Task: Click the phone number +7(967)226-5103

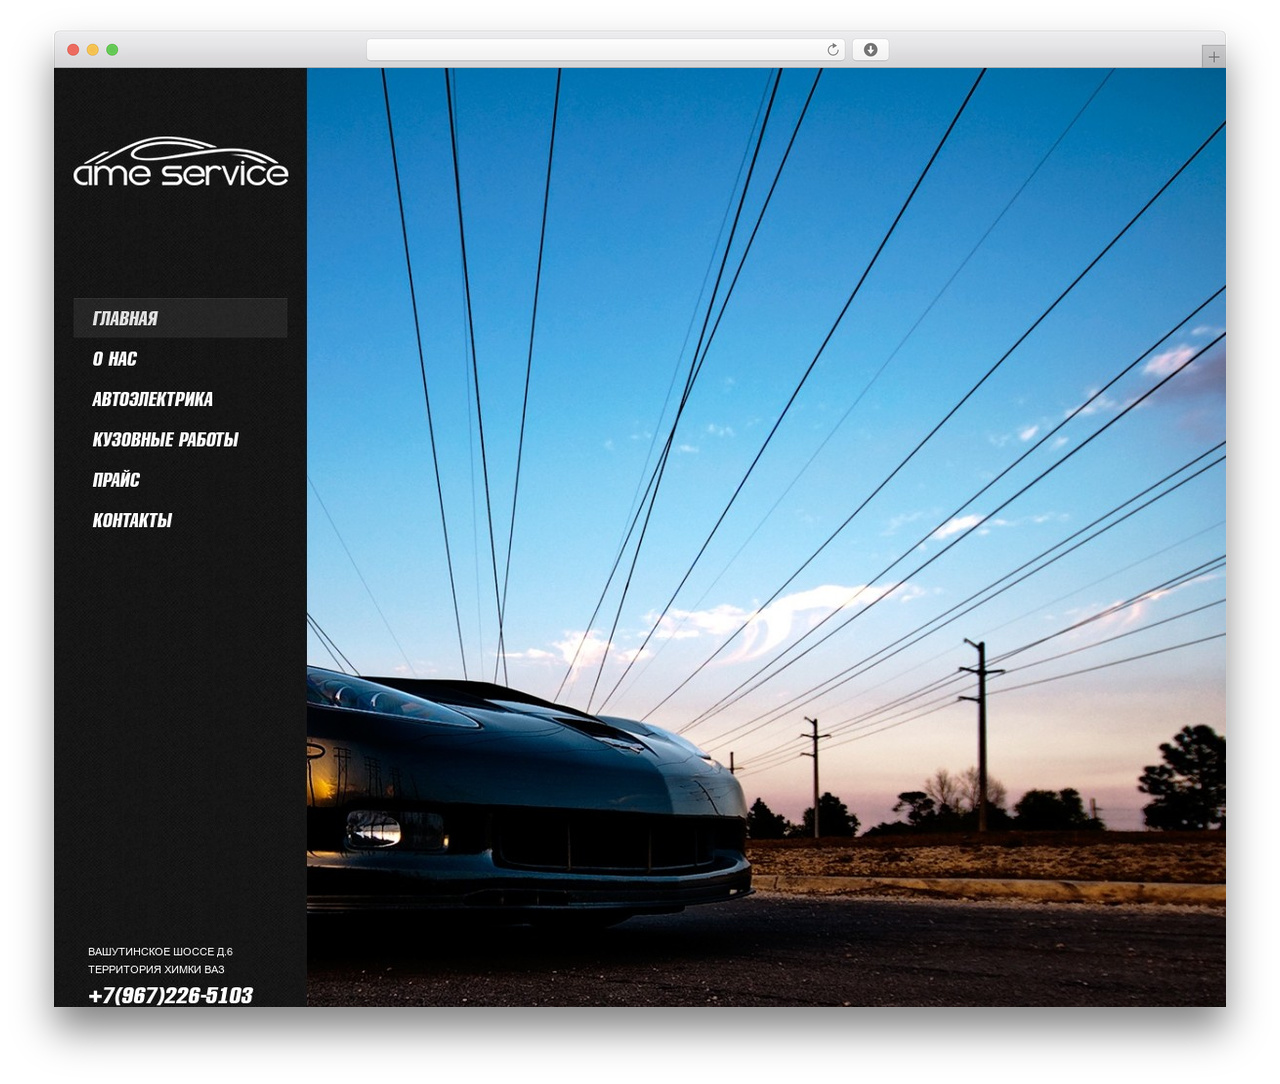Action: point(170,995)
